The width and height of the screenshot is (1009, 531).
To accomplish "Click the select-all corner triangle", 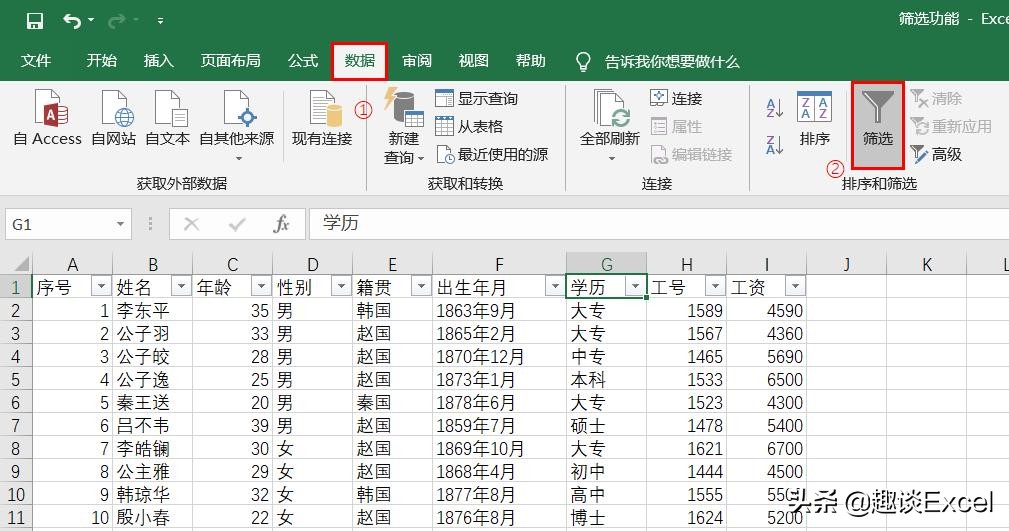I will point(21,263).
